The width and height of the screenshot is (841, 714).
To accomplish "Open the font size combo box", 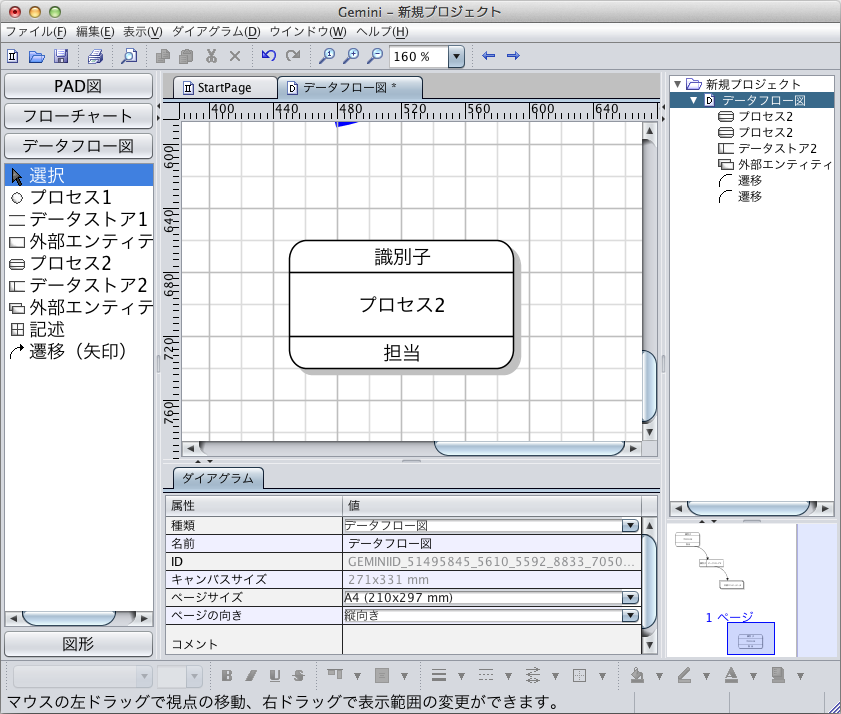I will [179, 676].
